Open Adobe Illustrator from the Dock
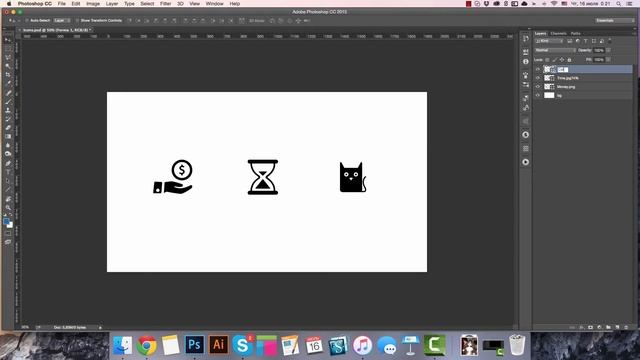Image resolution: width=640 pixels, height=360 pixels. tap(218, 345)
